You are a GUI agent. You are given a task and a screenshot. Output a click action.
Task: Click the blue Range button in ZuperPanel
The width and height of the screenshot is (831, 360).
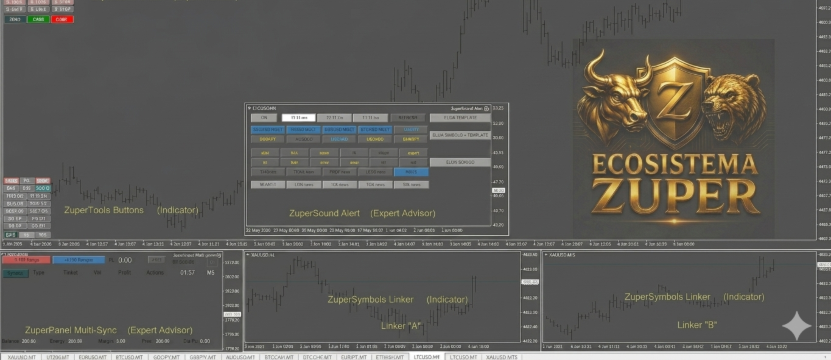point(78,260)
